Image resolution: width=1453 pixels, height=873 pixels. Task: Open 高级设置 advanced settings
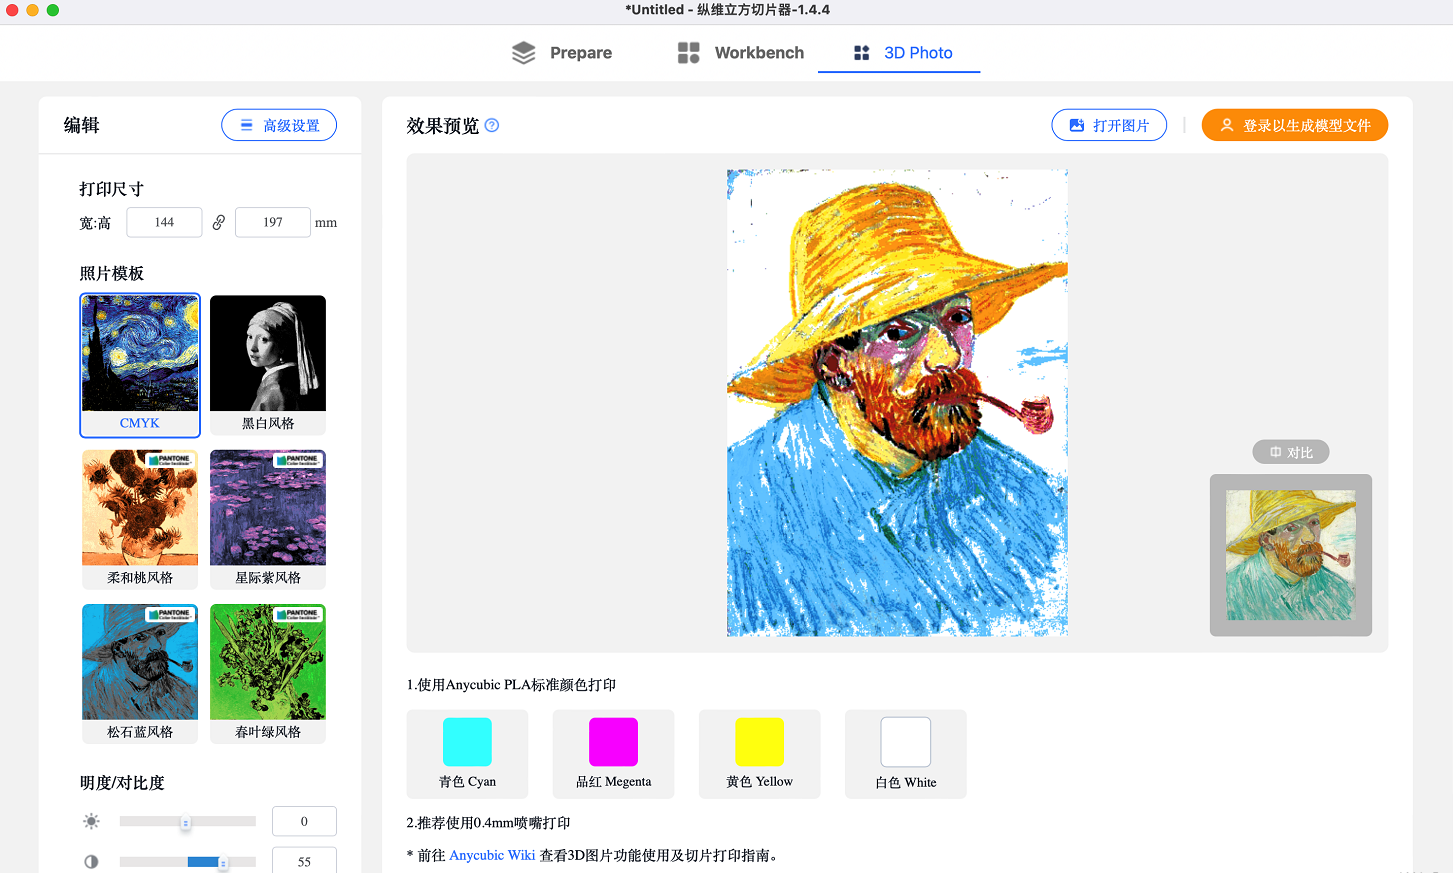[x=279, y=125]
